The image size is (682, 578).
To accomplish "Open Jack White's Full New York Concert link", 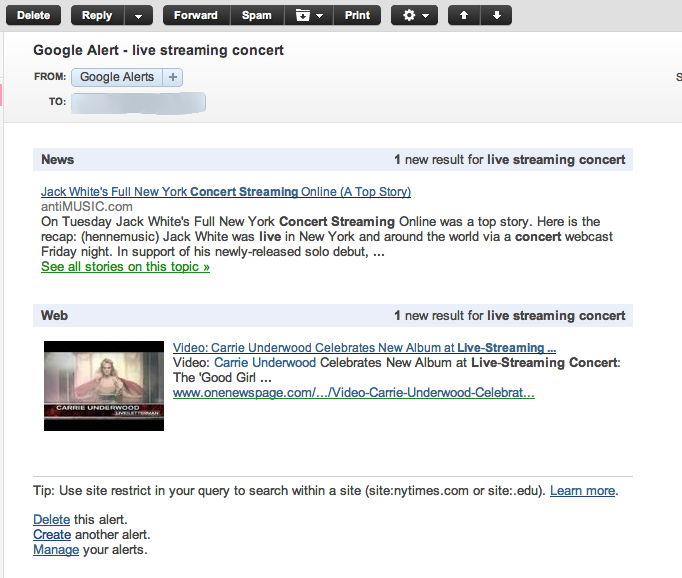I will [x=226, y=192].
